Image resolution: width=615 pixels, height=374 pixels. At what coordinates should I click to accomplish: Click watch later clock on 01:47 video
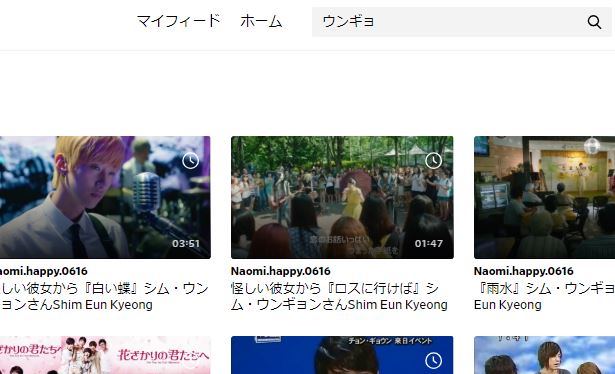point(433,160)
